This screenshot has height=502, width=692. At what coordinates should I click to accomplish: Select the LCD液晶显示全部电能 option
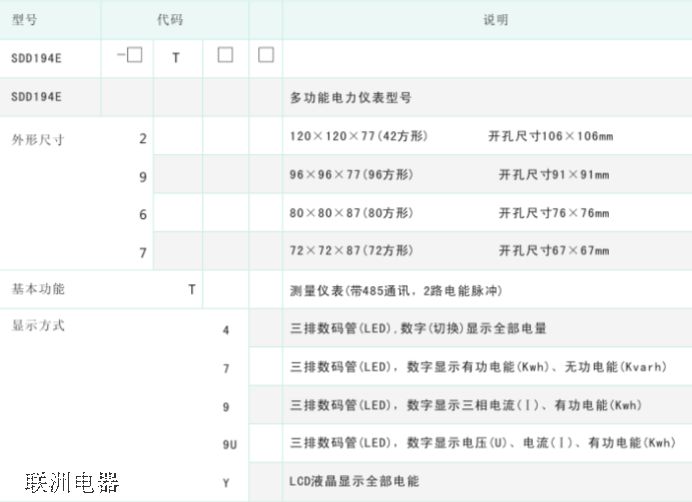coord(354,481)
